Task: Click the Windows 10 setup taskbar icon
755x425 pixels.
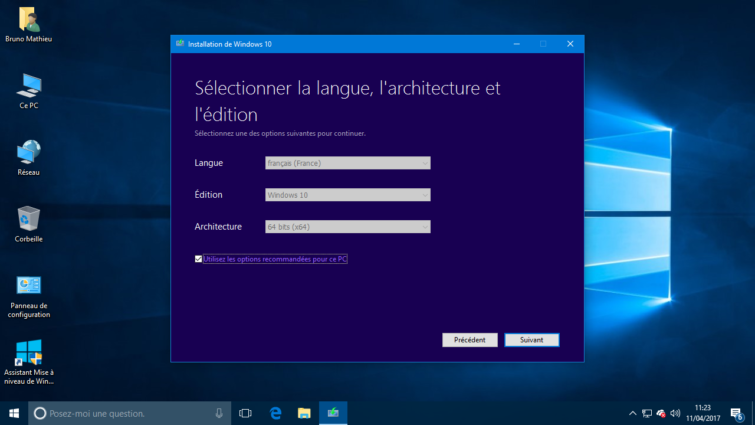Action: click(333, 413)
